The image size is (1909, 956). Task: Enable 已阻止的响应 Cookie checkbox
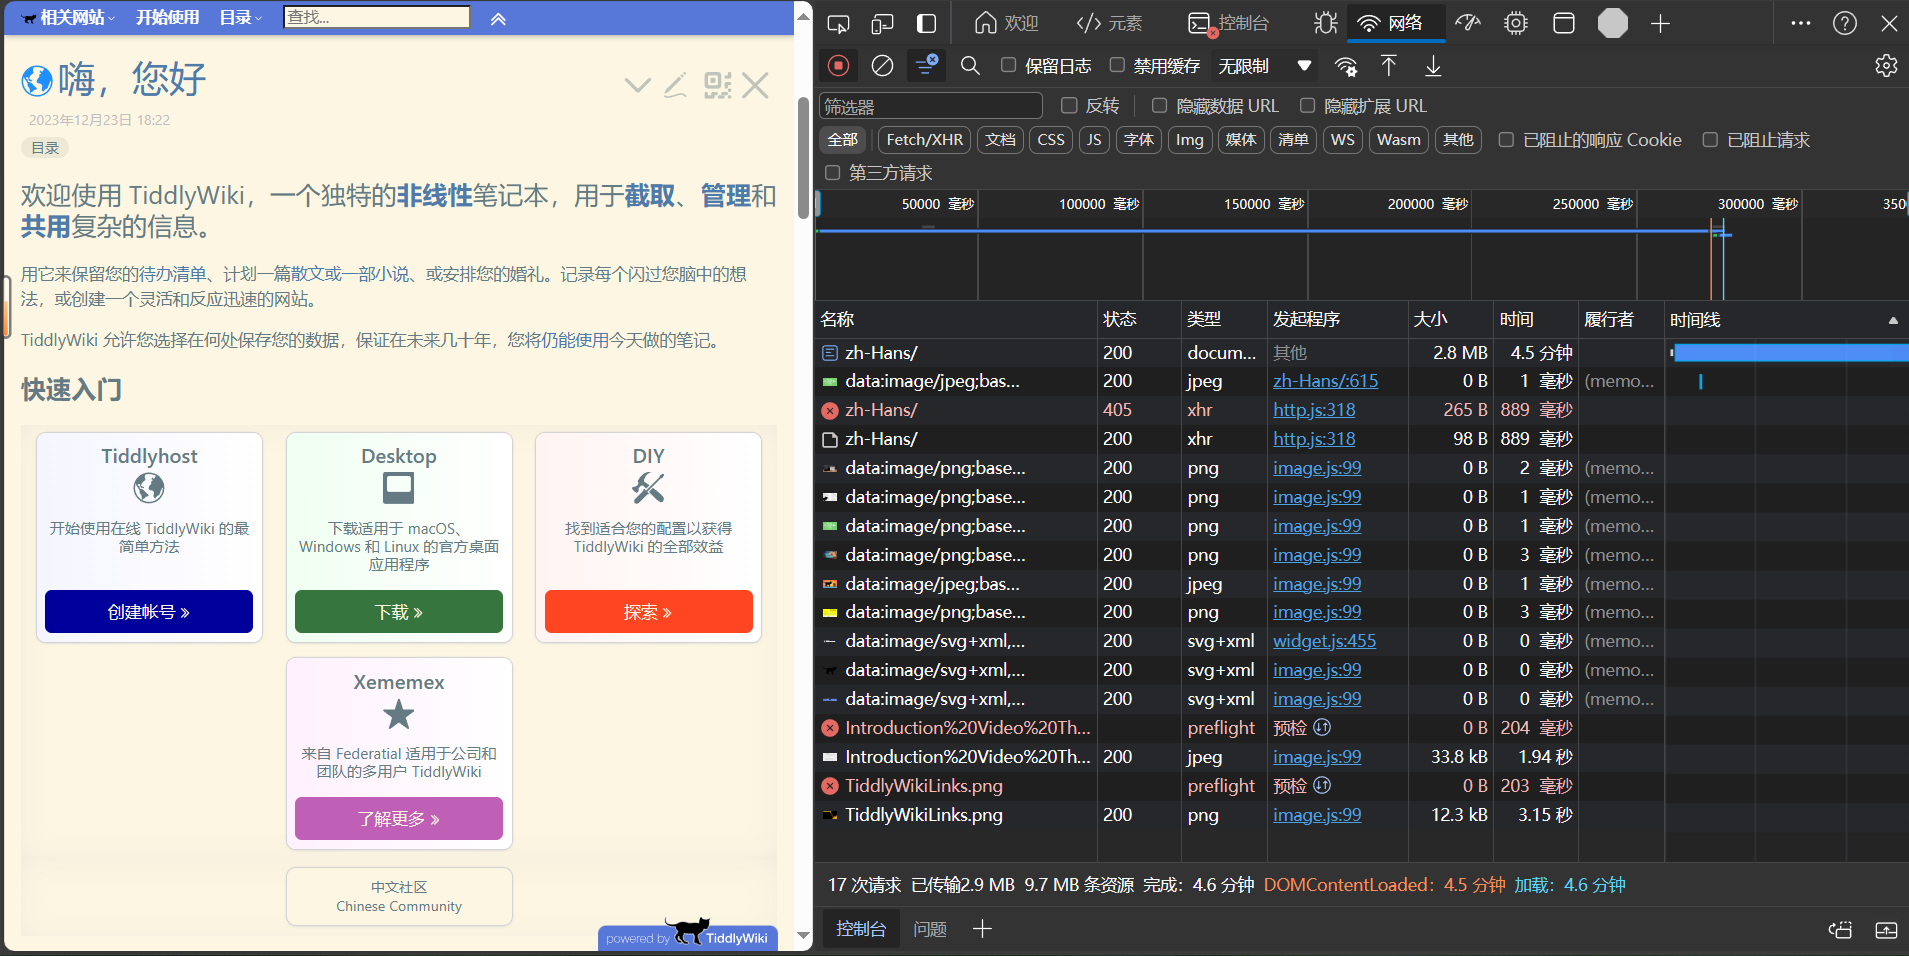pyautogui.click(x=1506, y=140)
